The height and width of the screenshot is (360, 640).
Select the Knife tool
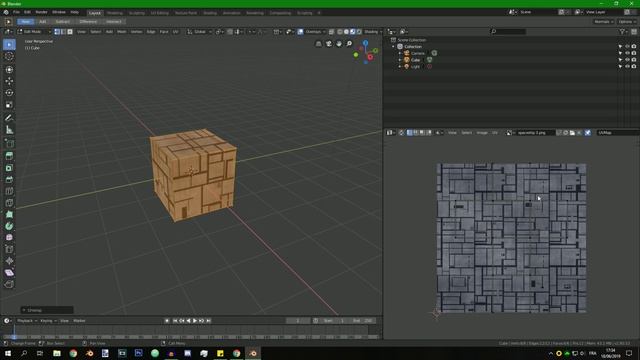[x=9, y=203]
